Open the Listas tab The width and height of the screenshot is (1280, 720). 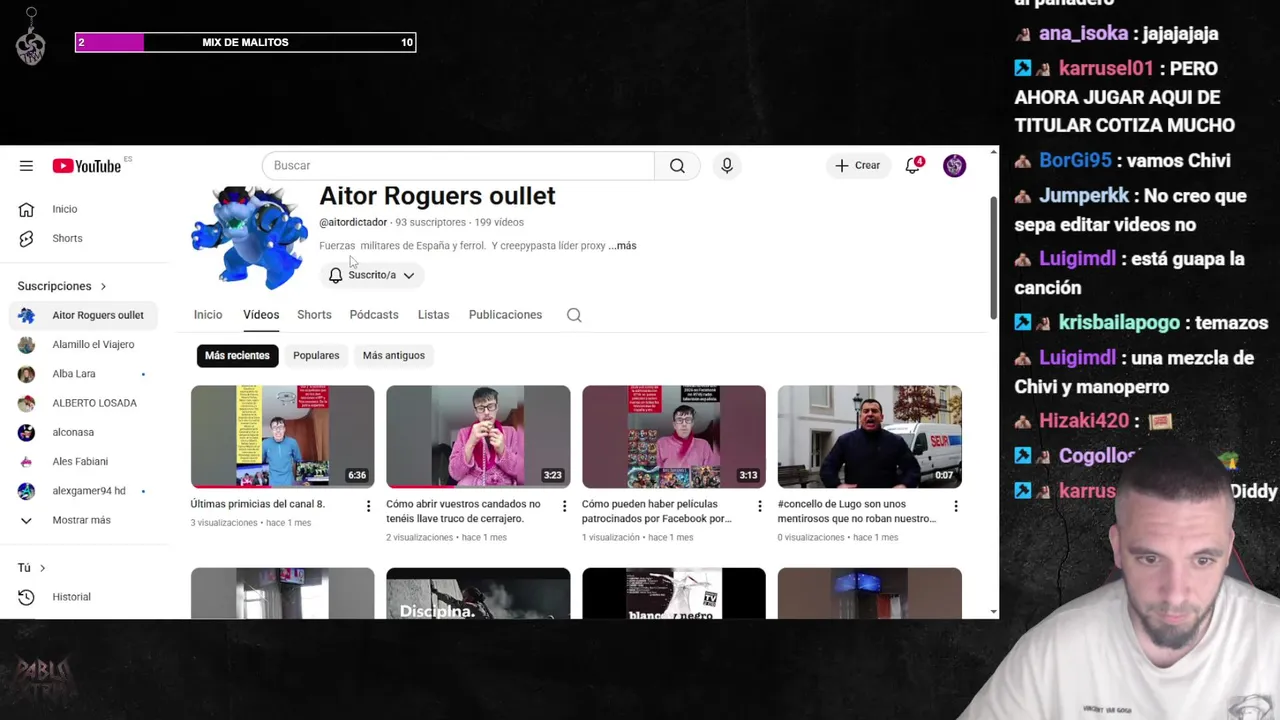433,315
